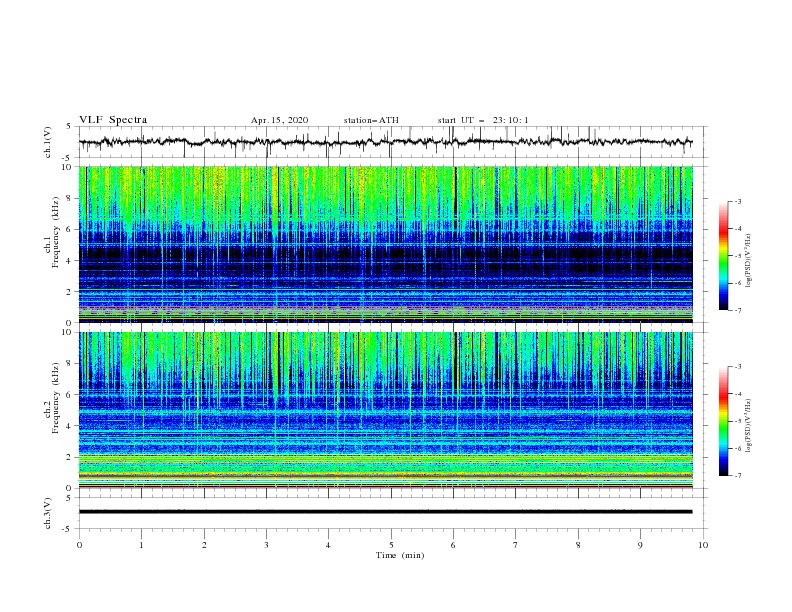Click the ch.1 voltage waveform trace

385,142
